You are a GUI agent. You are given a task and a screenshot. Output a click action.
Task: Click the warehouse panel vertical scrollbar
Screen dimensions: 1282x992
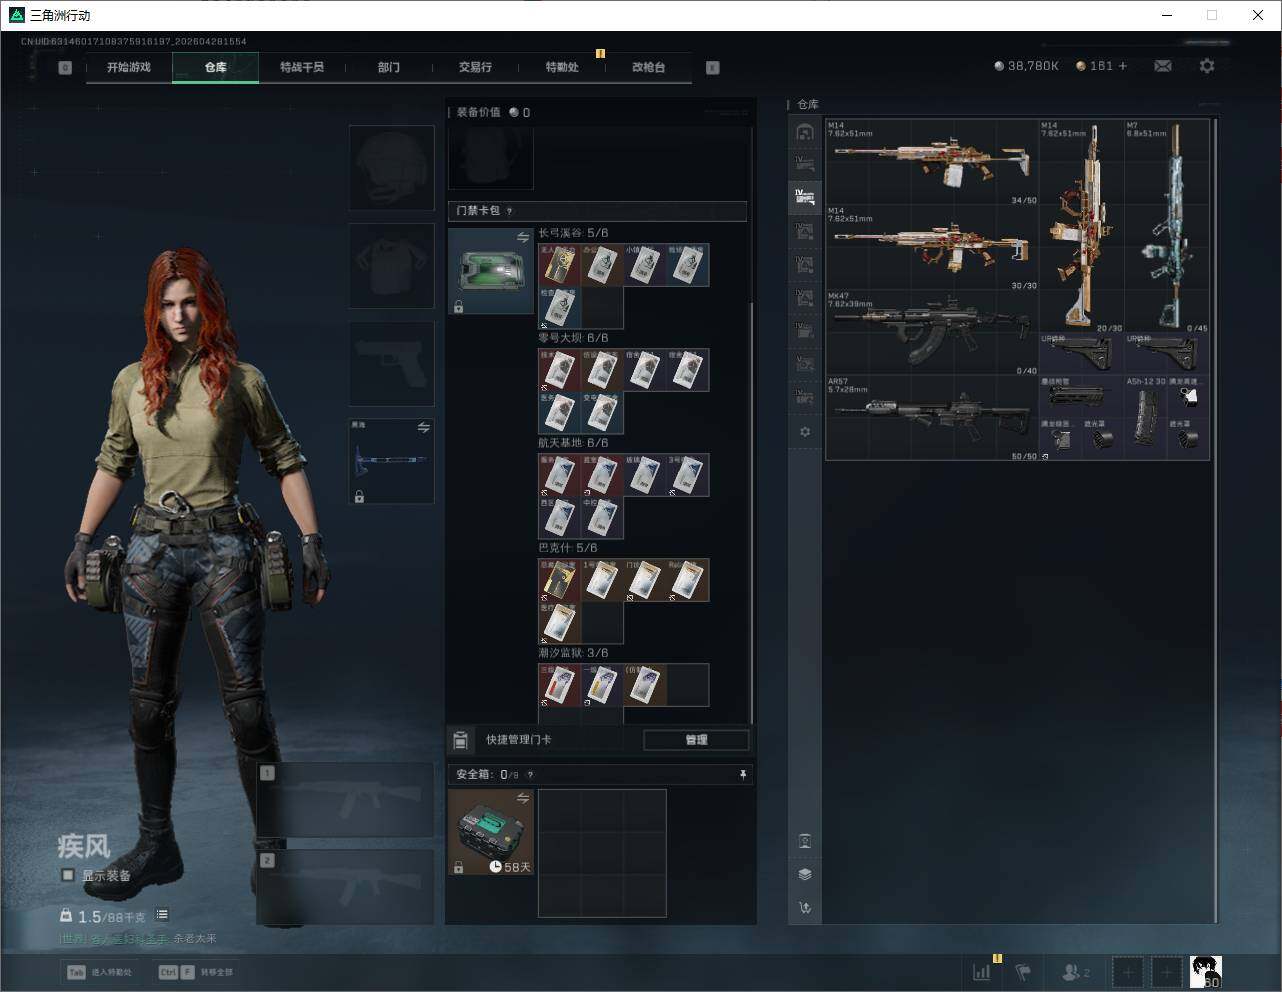tap(1215, 520)
